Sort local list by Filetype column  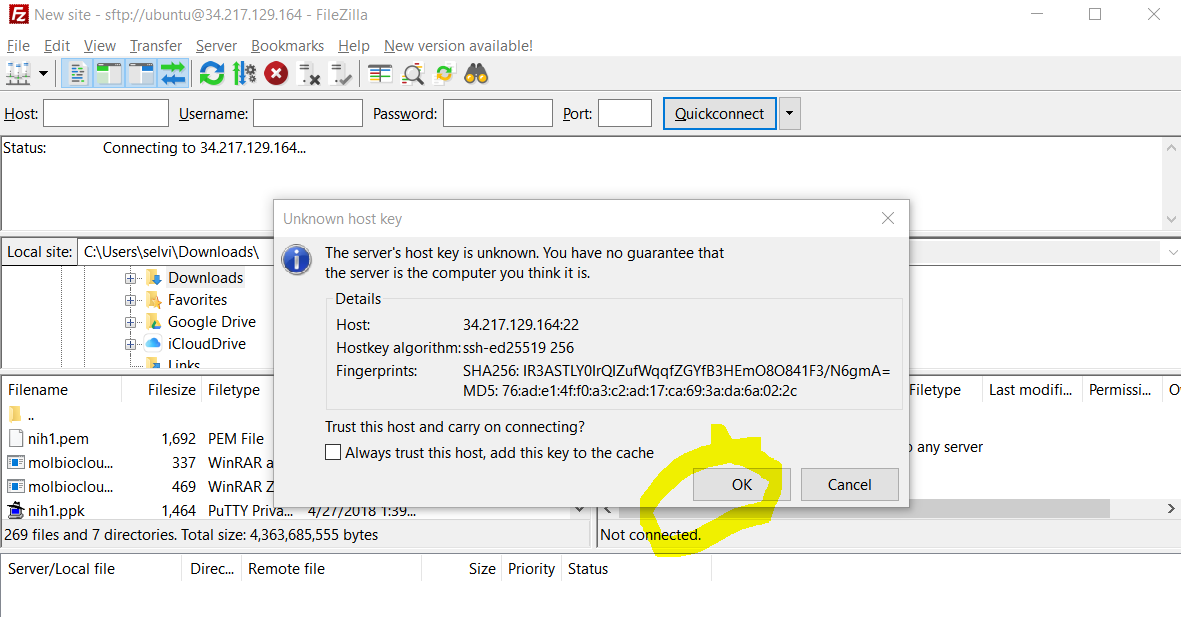(x=238, y=389)
